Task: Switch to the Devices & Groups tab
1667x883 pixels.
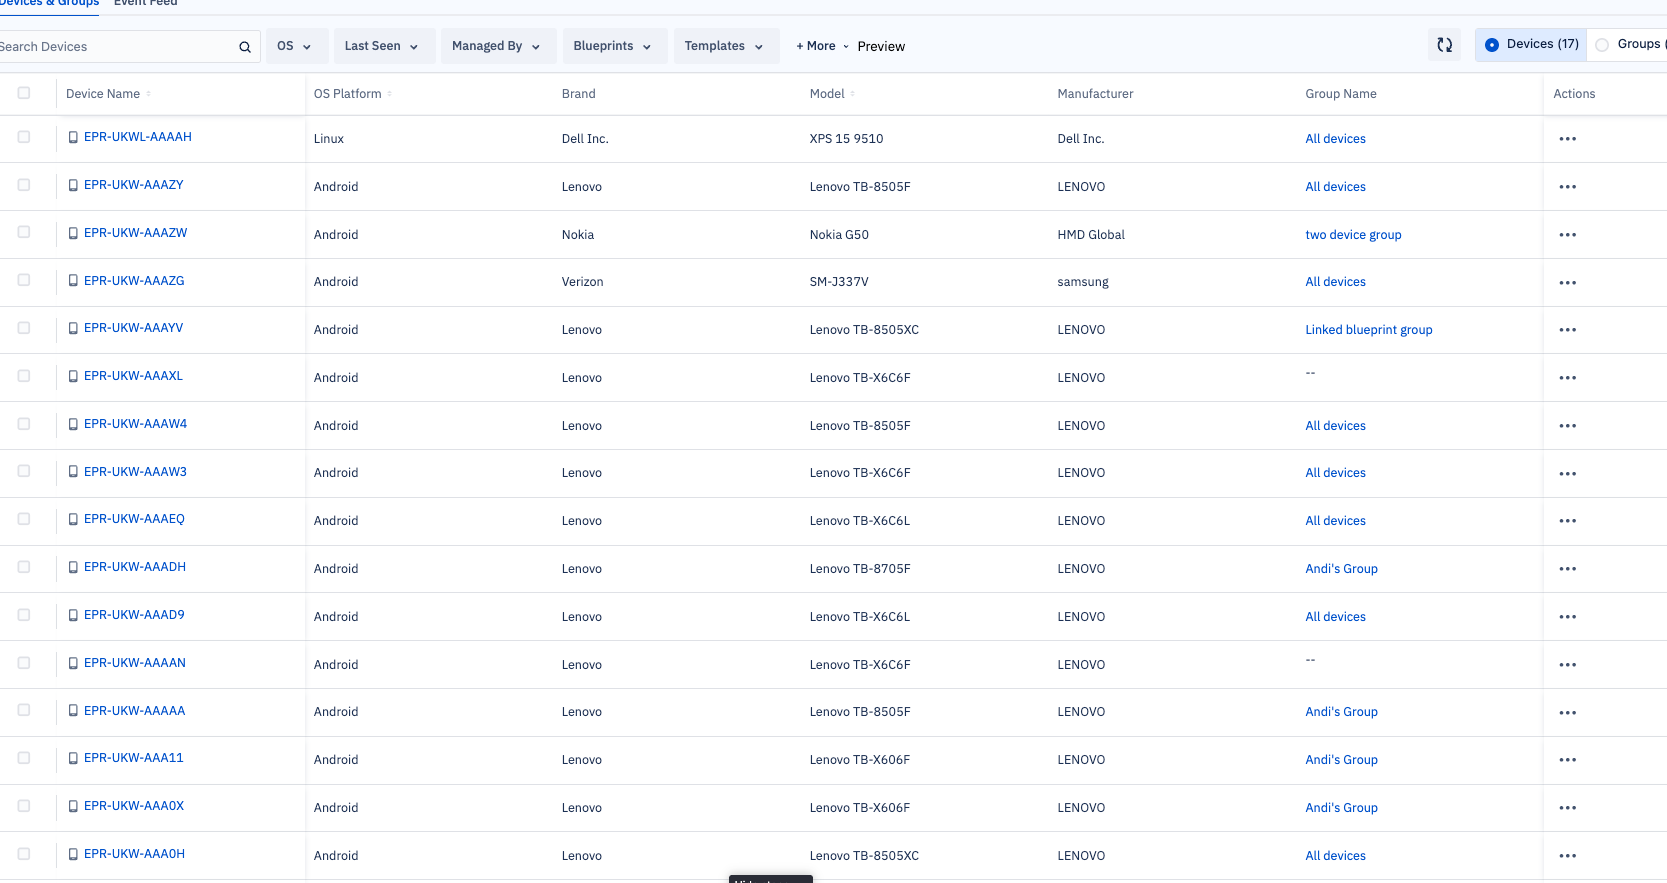Action: (48, 3)
